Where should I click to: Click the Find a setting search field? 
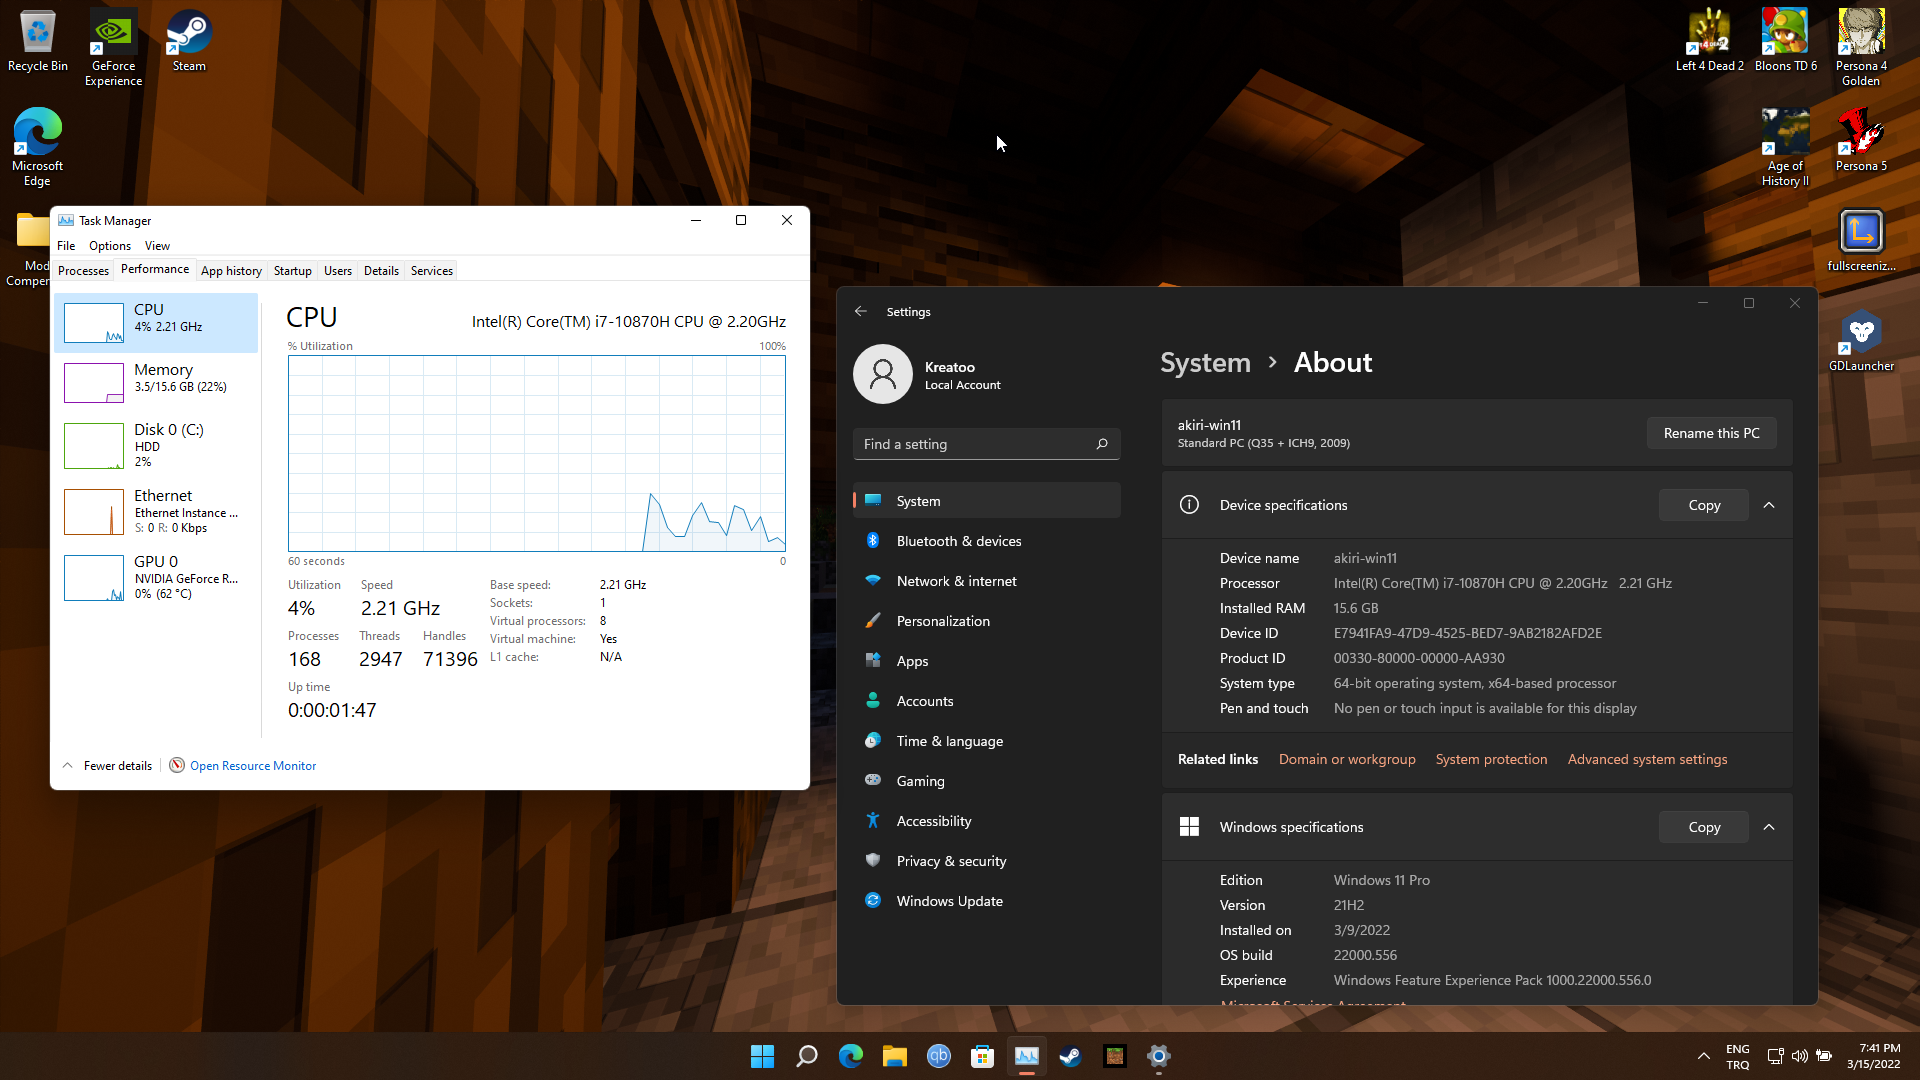click(x=975, y=444)
